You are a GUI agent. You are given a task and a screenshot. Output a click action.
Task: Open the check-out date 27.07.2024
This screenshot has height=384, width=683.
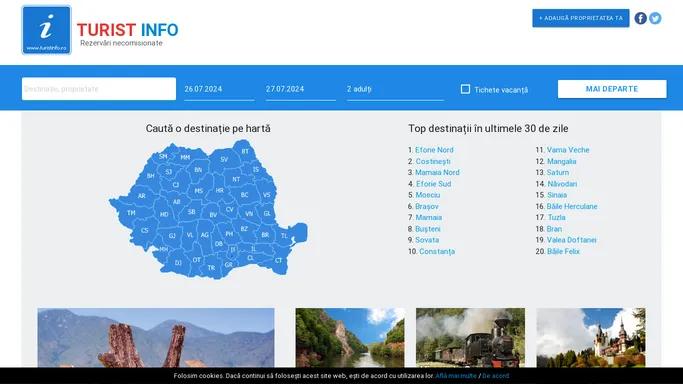pyautogui.click(x=301, y=89)
